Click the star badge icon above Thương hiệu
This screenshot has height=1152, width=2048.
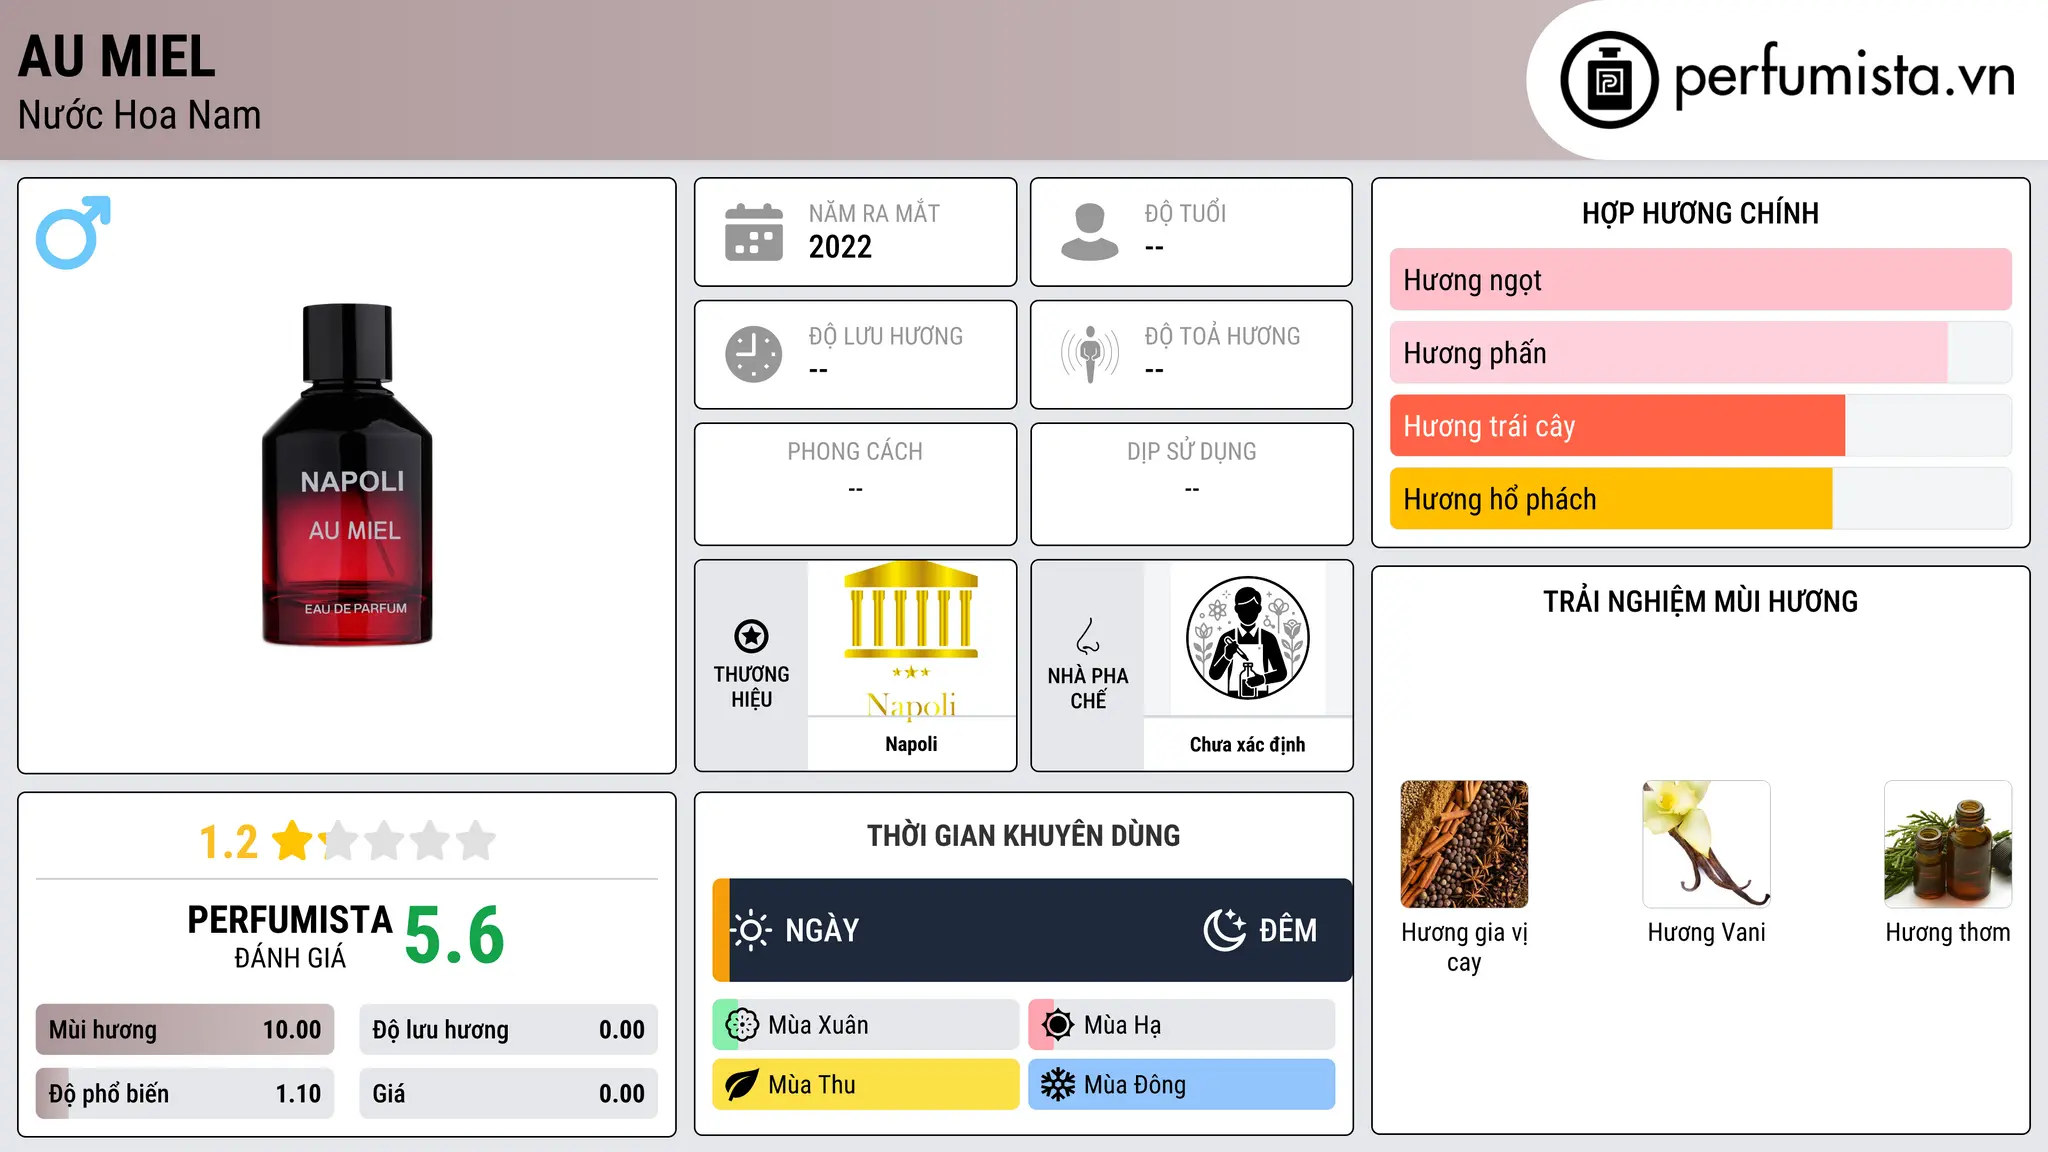751,636
